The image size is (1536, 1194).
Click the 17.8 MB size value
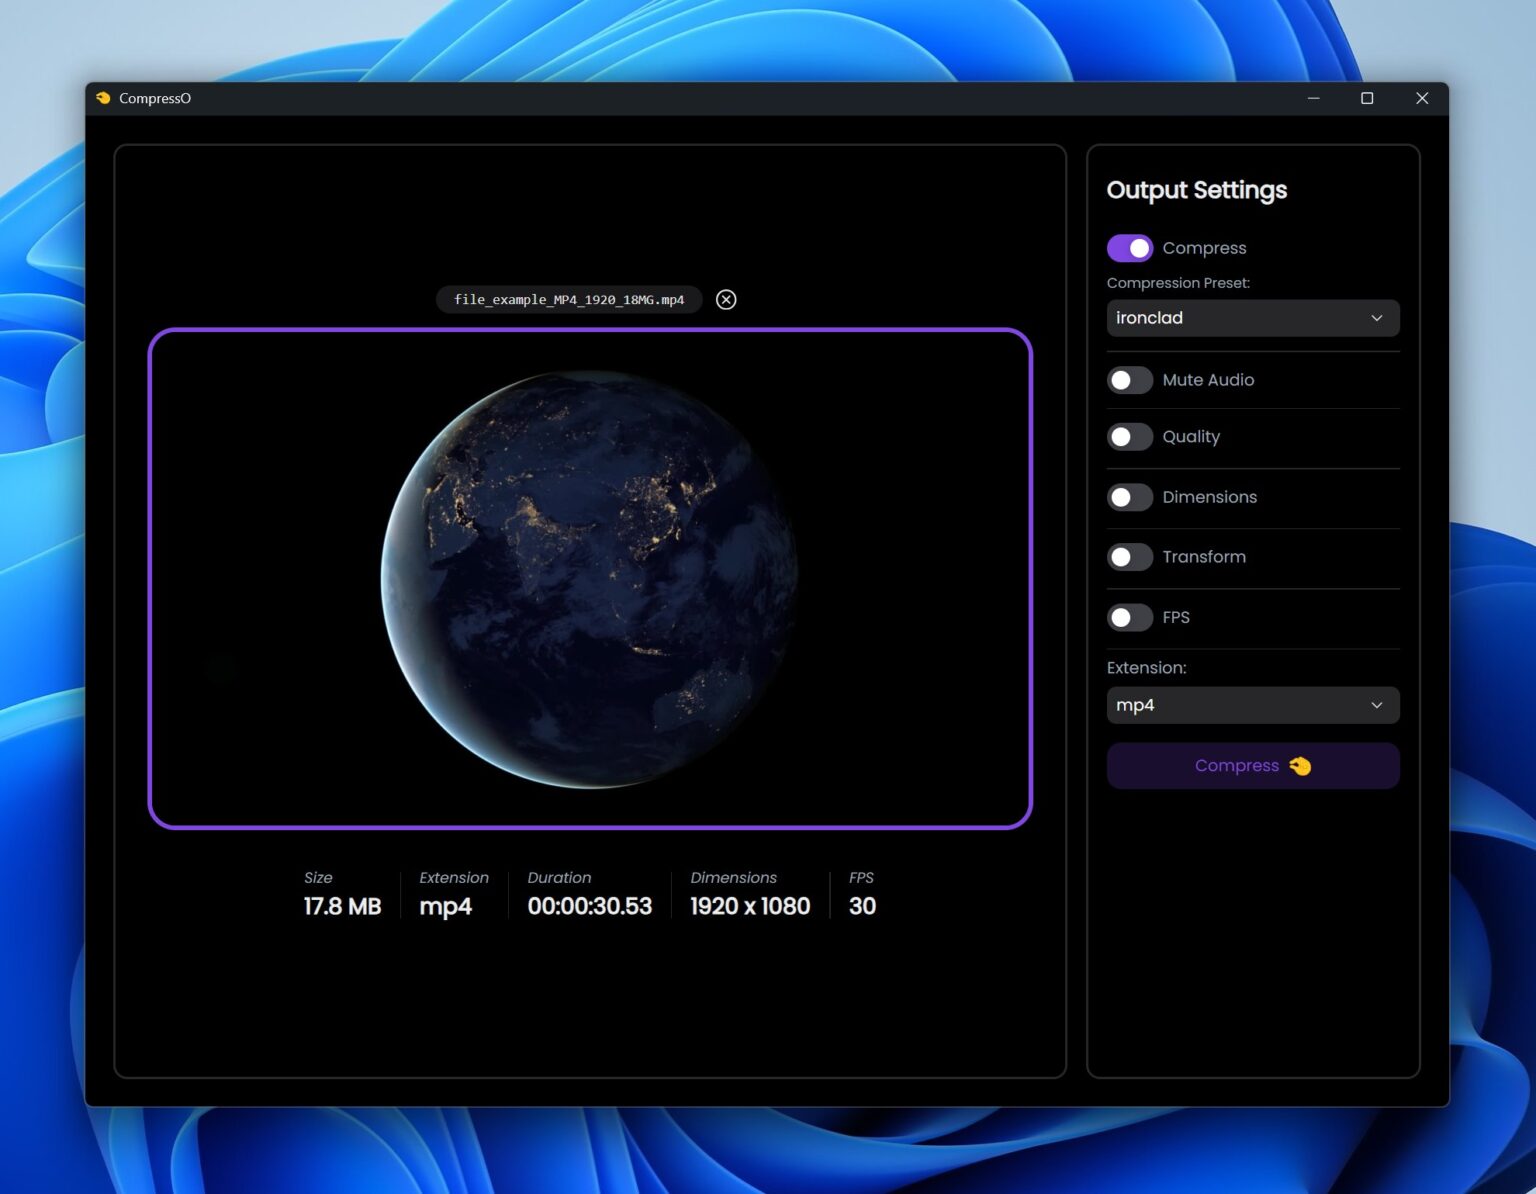coord(342,906)
